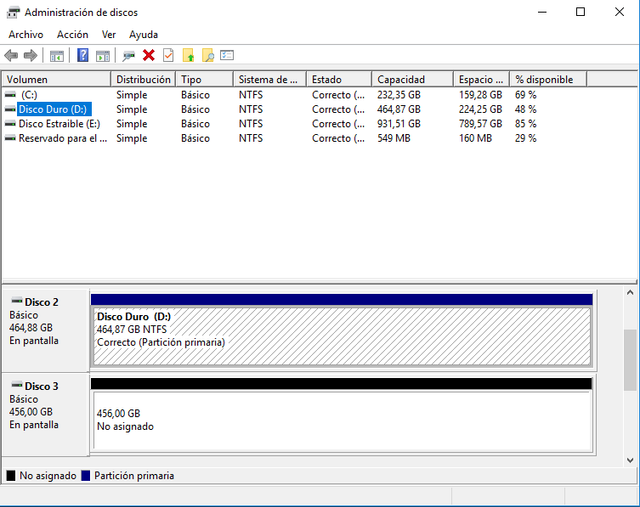The width and height of the screenshot is (640, 507).
Task: Sort by the Espacio ... column header
Action: 482,79
